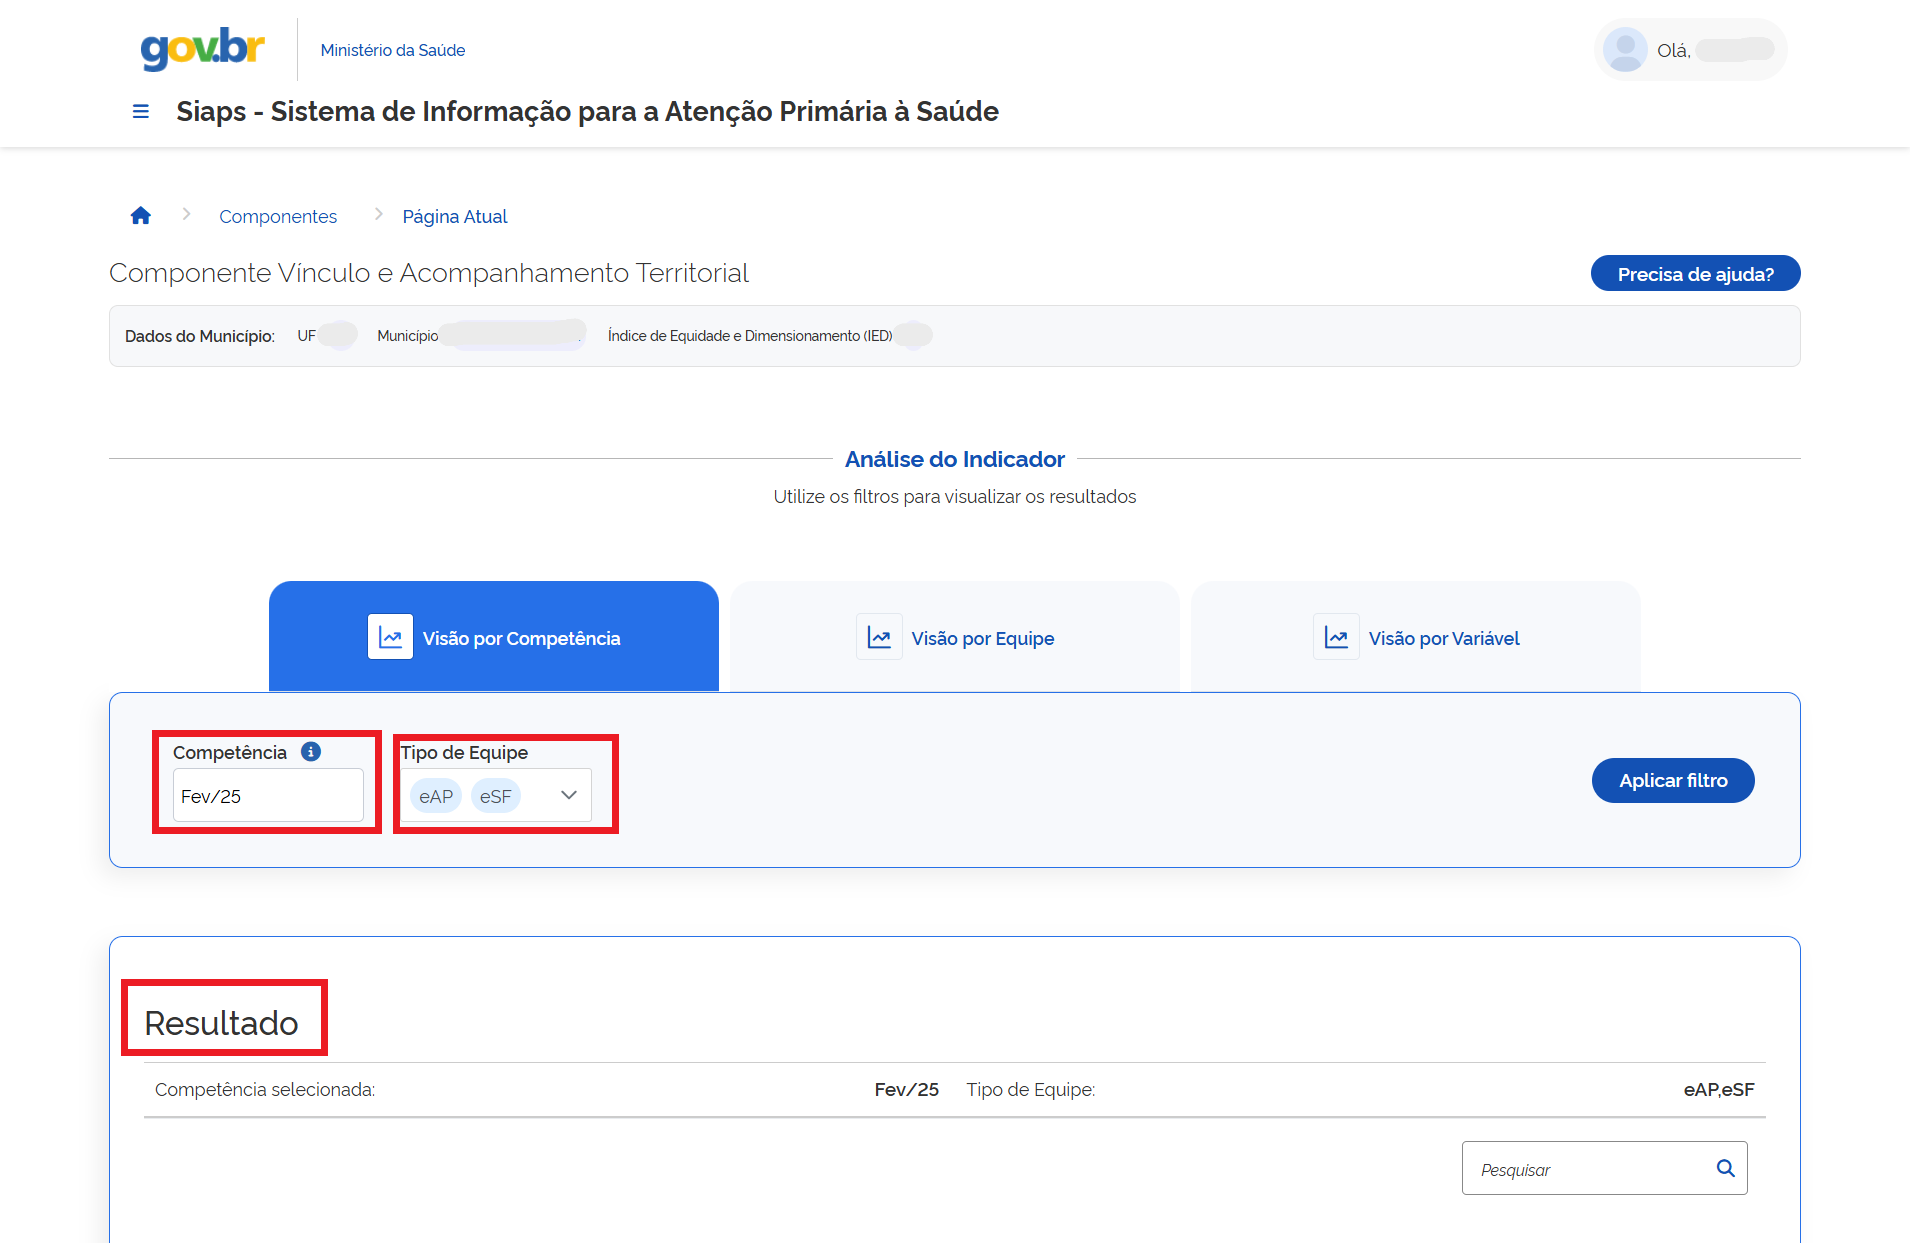
Task: Expand the Tipo de Equipe dropdown arrow
Action: [x=569, y=795]
